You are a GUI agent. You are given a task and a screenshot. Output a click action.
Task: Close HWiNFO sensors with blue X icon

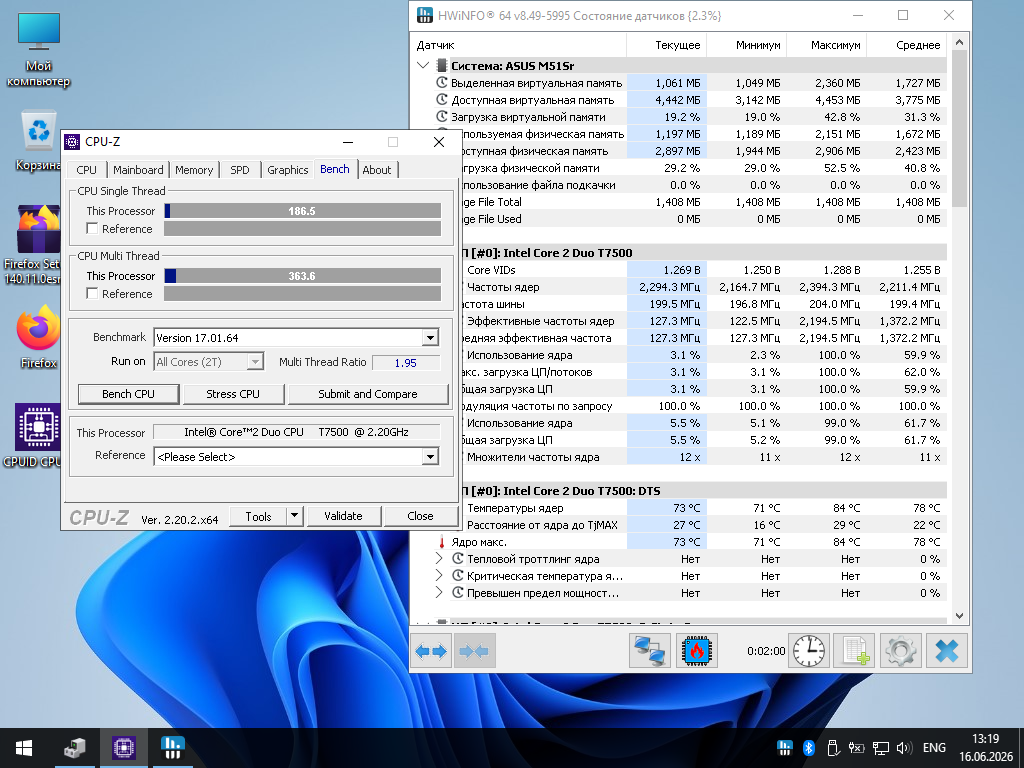point(946,650)
